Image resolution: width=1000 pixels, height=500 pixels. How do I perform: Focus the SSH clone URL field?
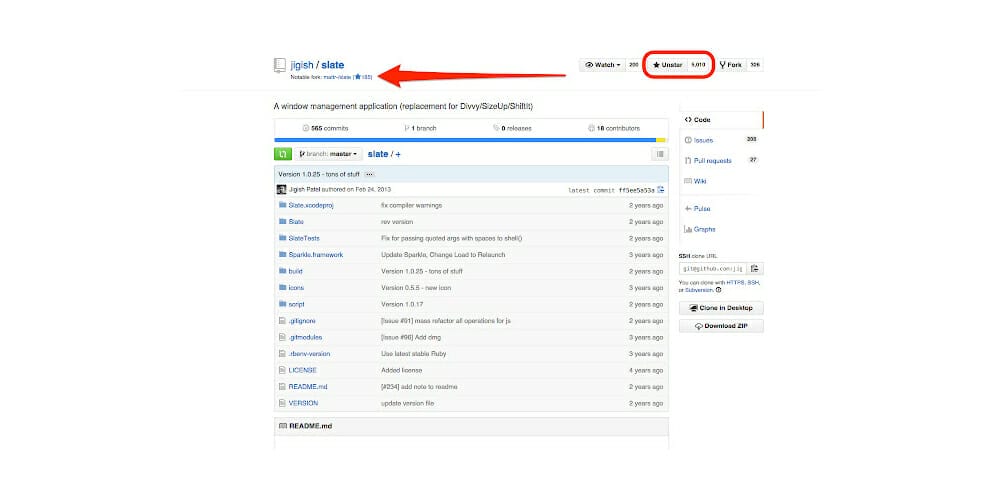[712, 268]
